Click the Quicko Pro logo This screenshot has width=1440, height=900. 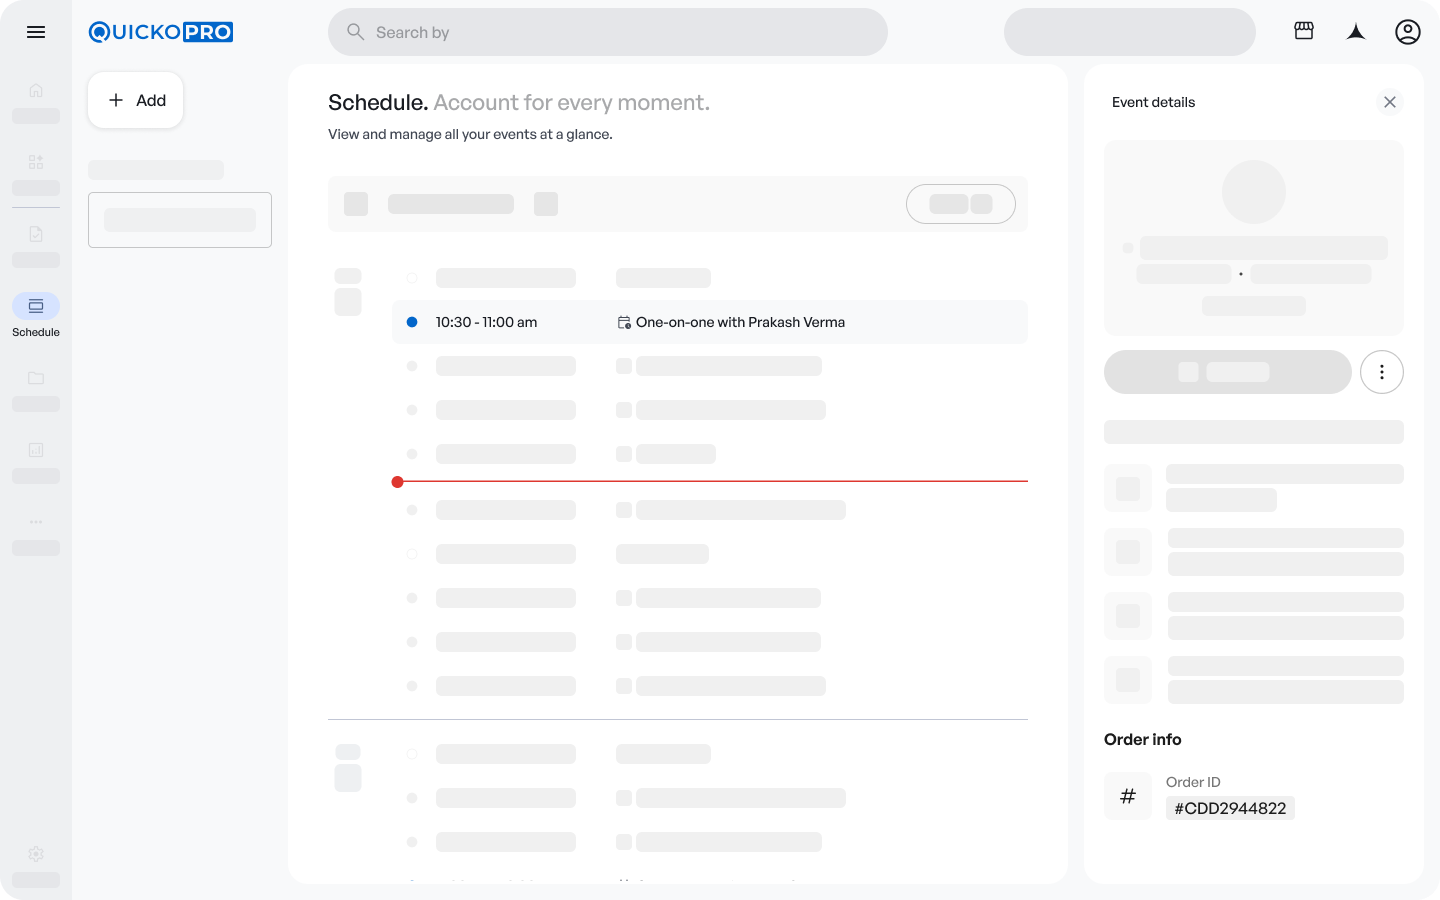click(161, 32)
